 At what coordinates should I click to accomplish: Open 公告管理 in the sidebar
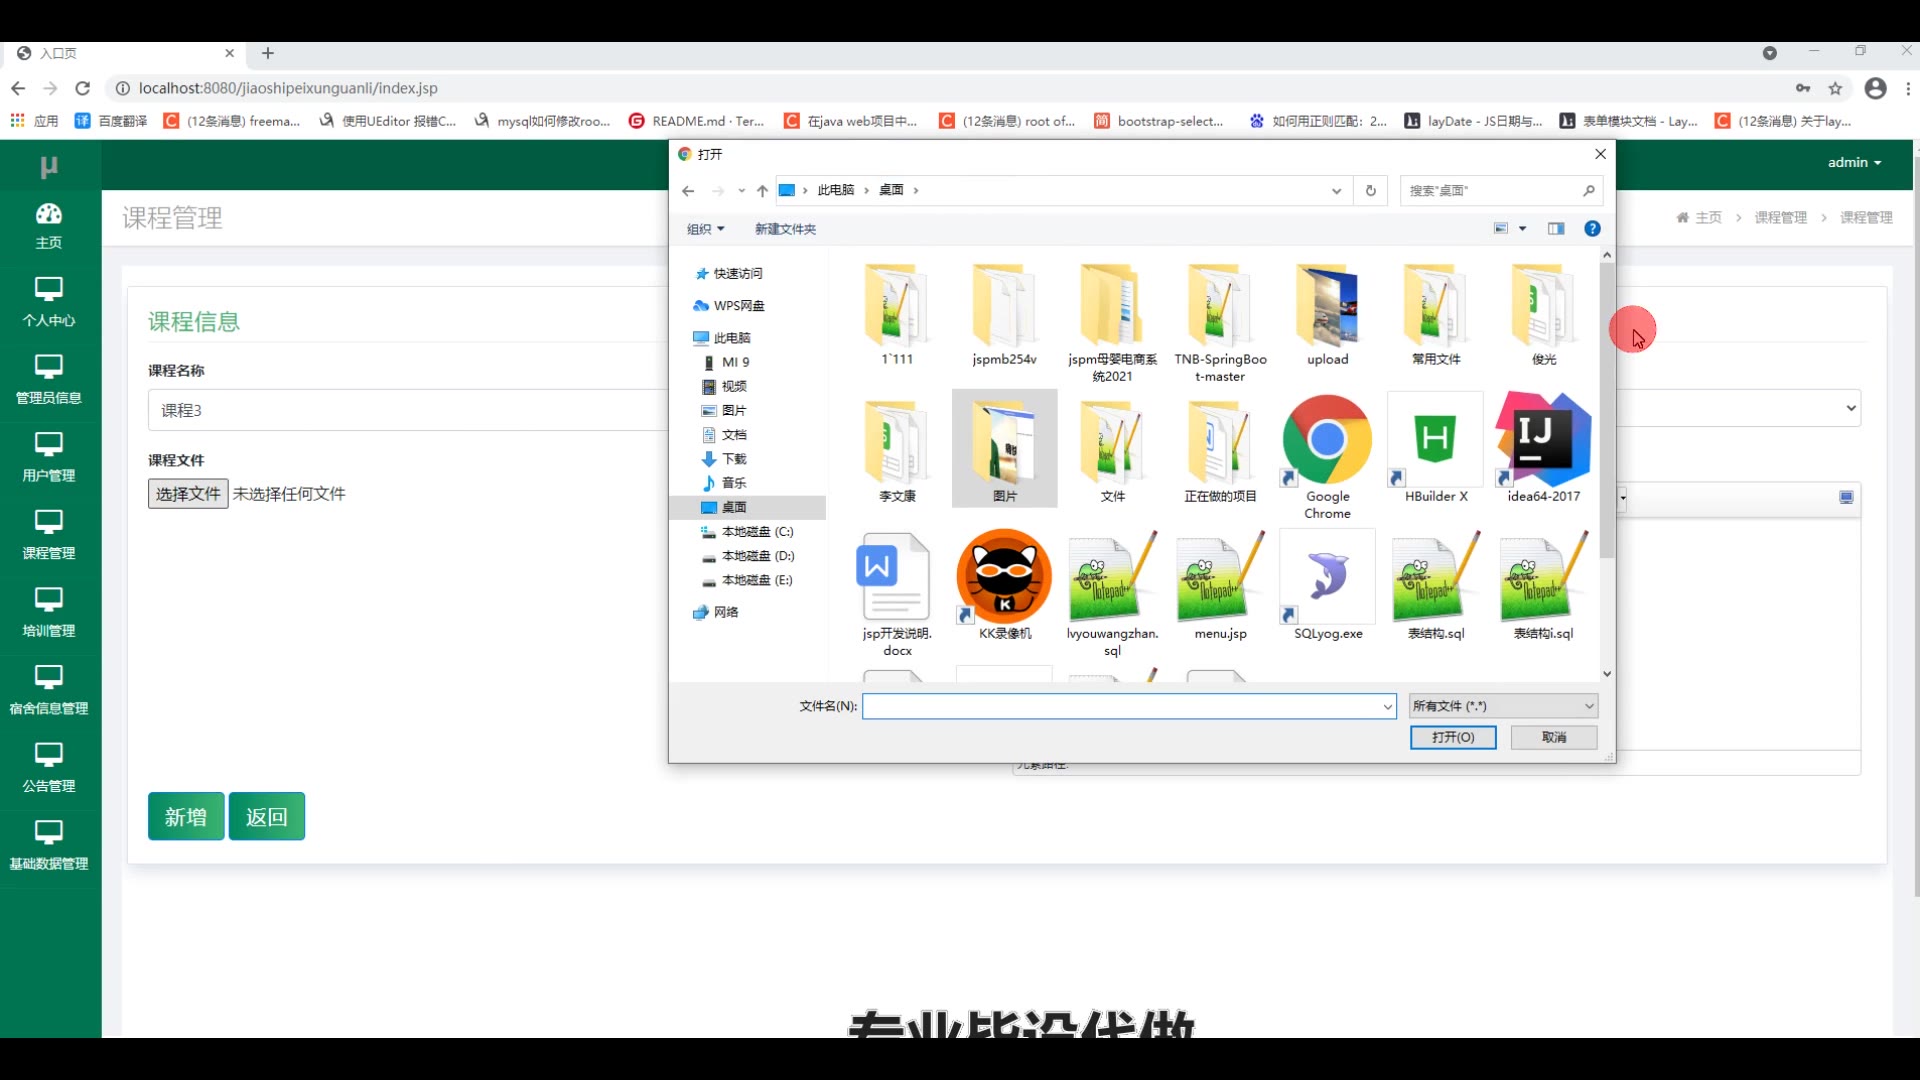click(49, 768)
